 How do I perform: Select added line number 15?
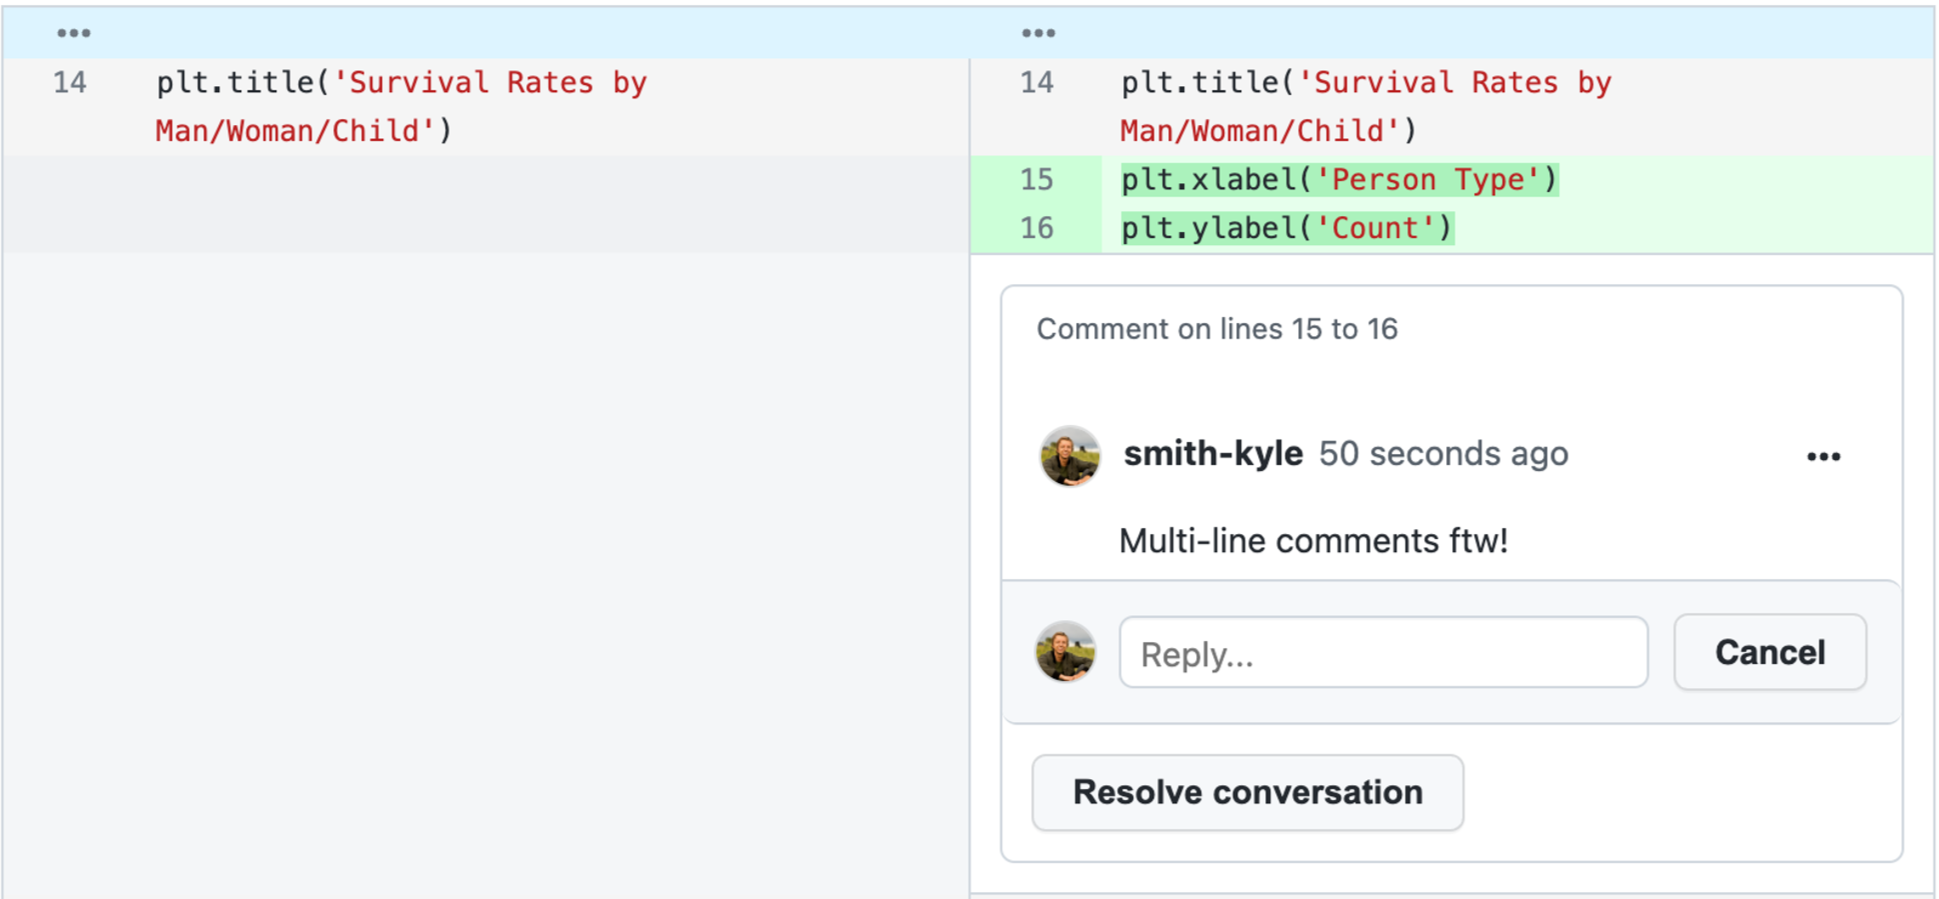point(1036,180)
